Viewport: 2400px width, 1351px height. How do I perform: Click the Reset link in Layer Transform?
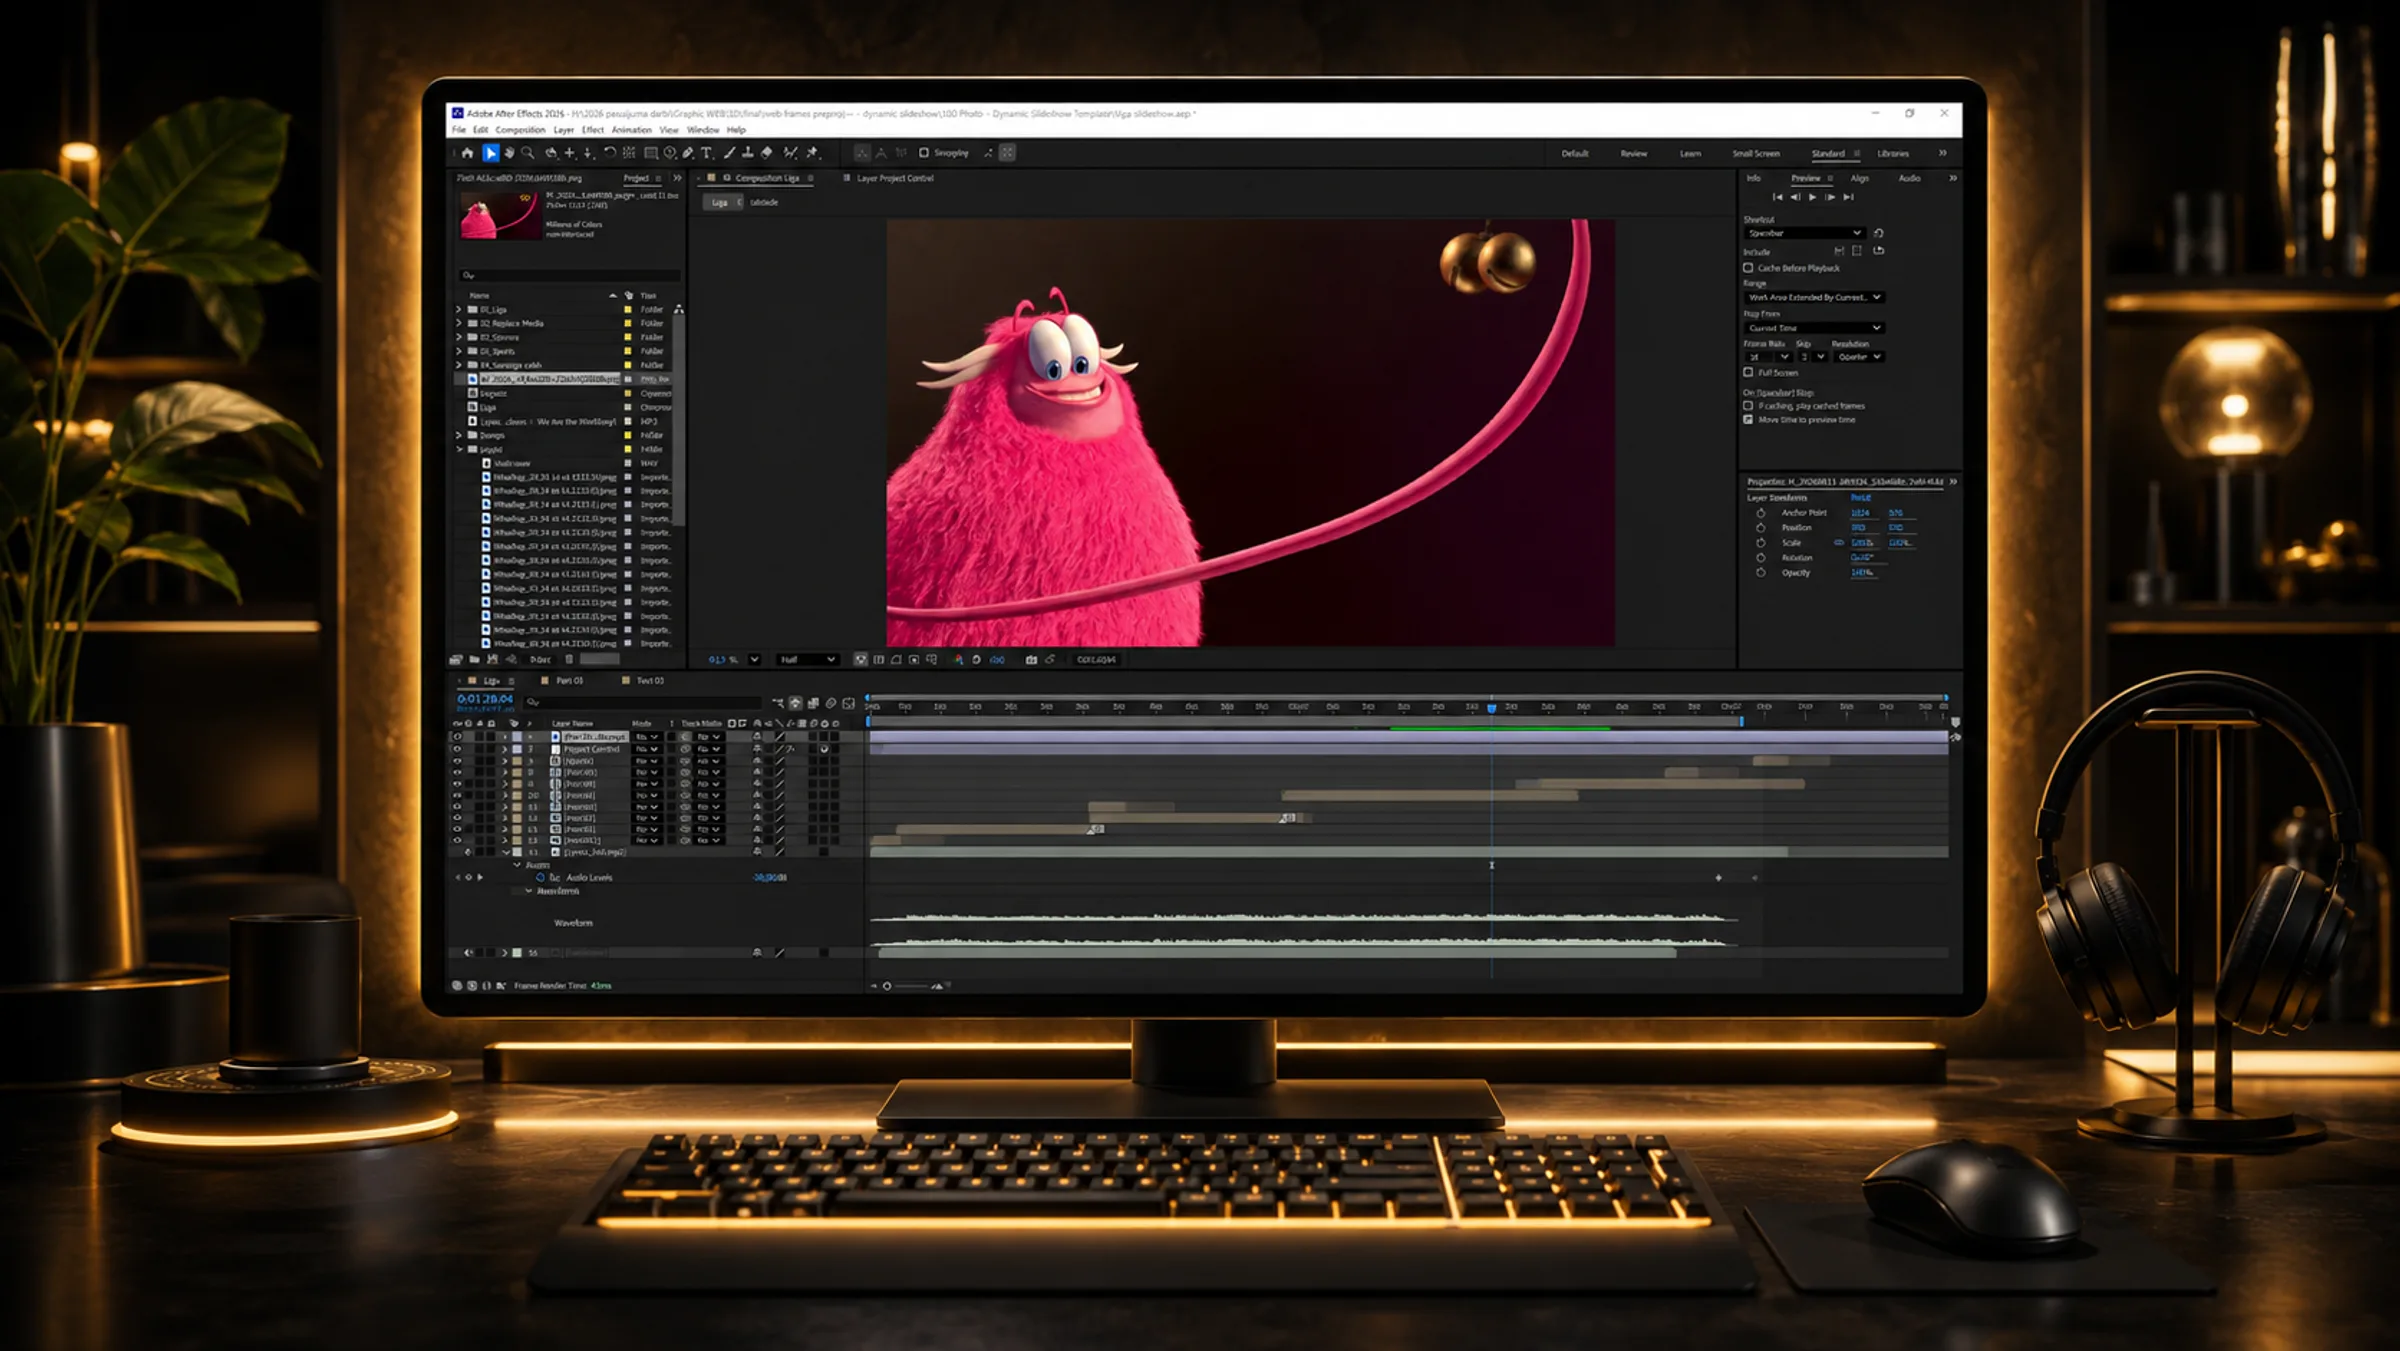point(1860,498)
